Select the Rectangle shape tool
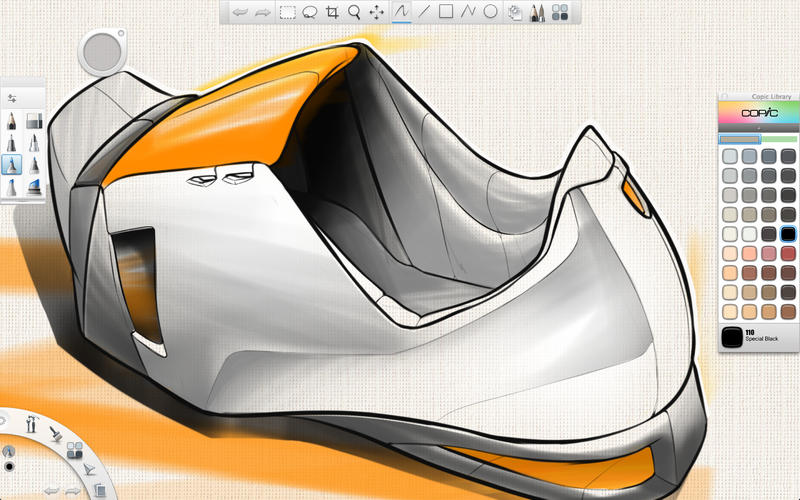 click(x=446, y=12)
